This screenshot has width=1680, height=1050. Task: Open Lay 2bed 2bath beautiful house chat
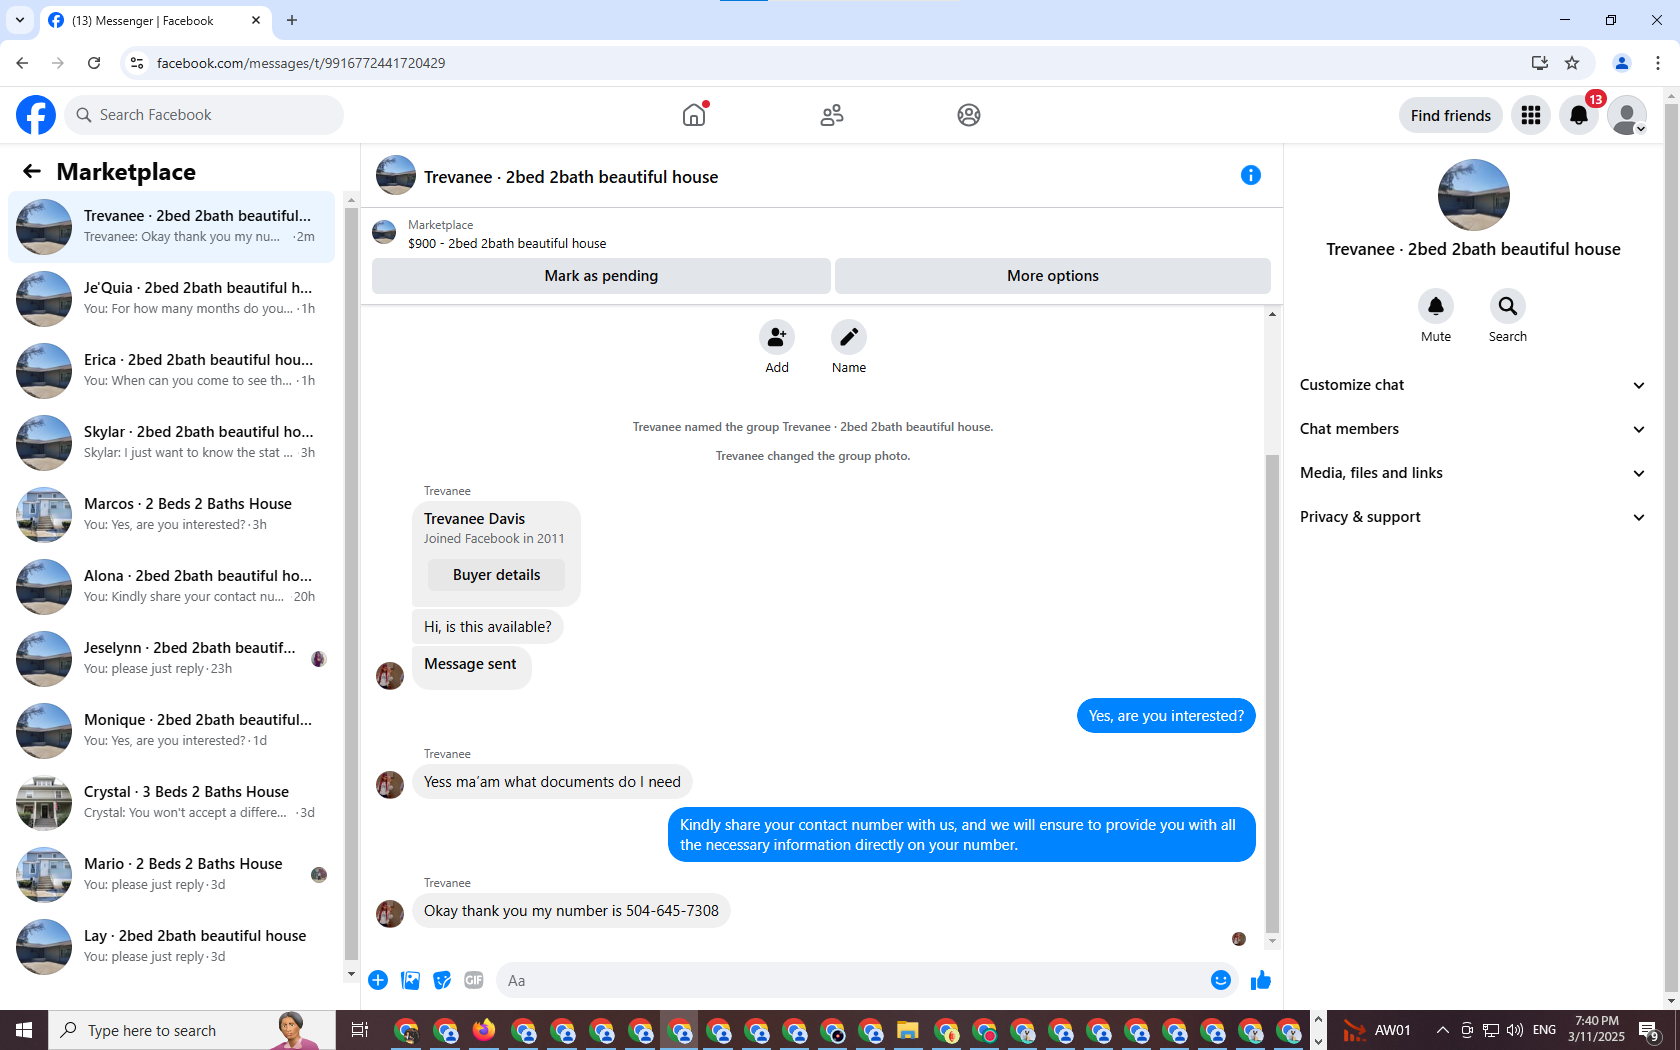click(x=172, y=947)
